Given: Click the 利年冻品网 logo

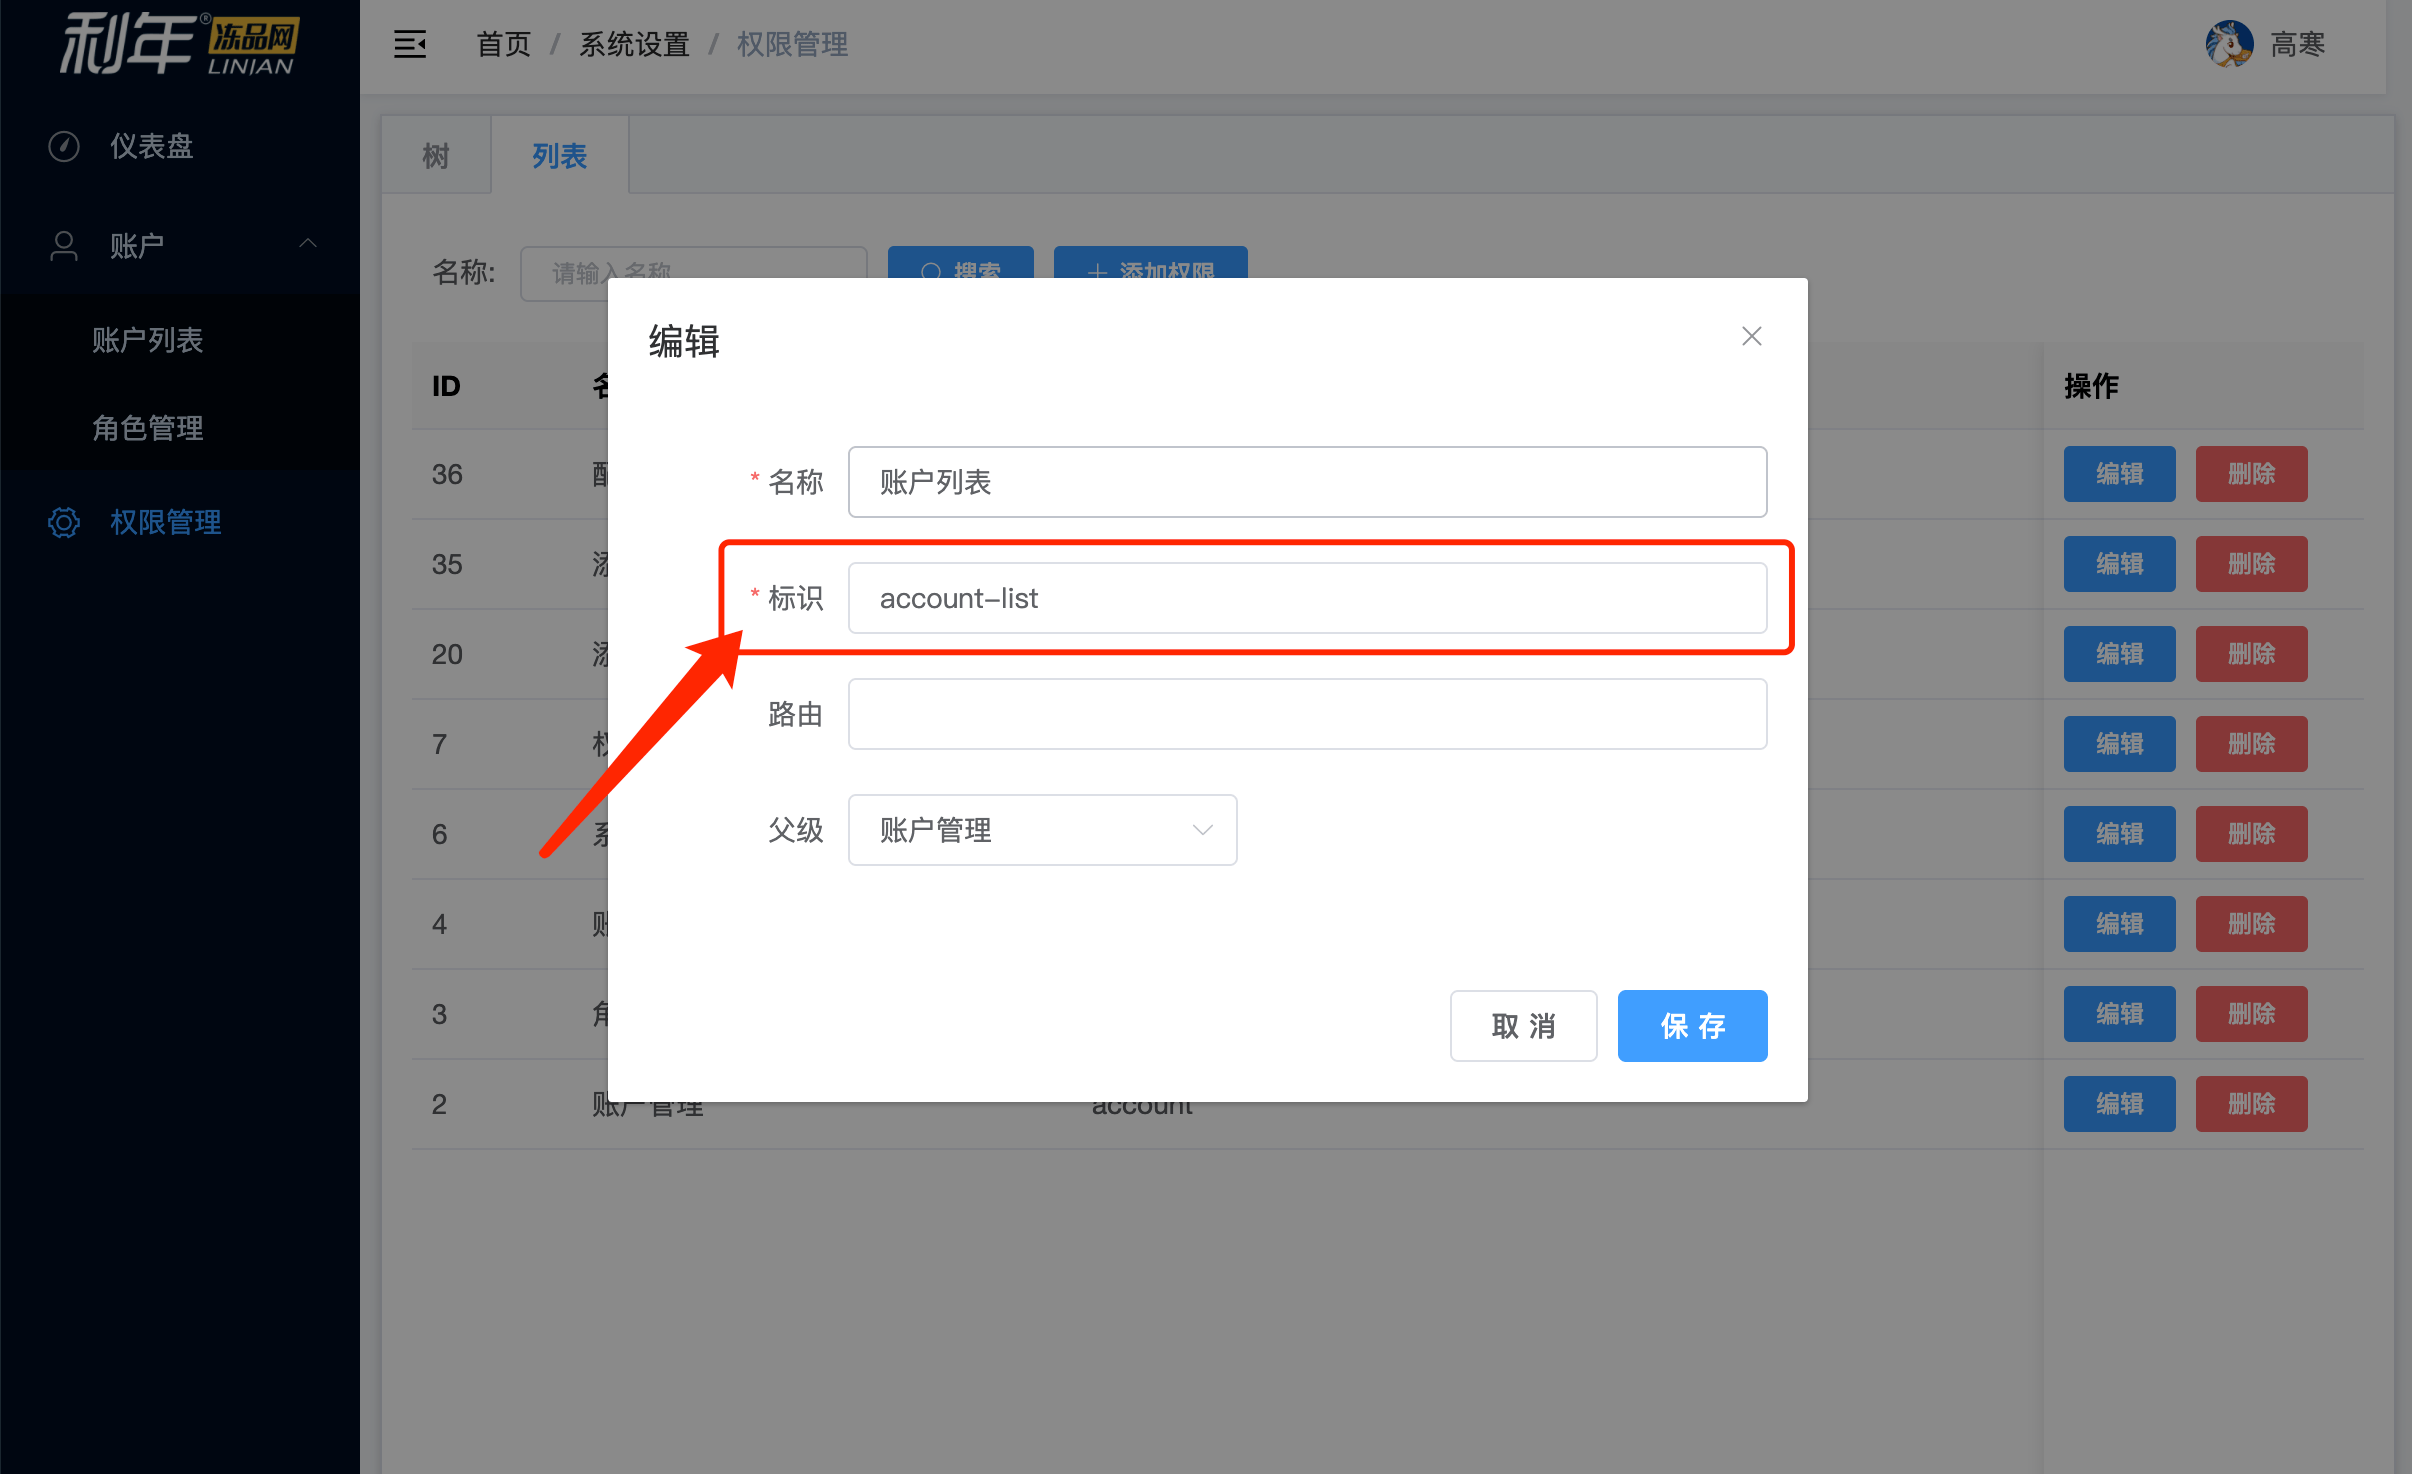Looking at the screenshot, I should point(178,44).
